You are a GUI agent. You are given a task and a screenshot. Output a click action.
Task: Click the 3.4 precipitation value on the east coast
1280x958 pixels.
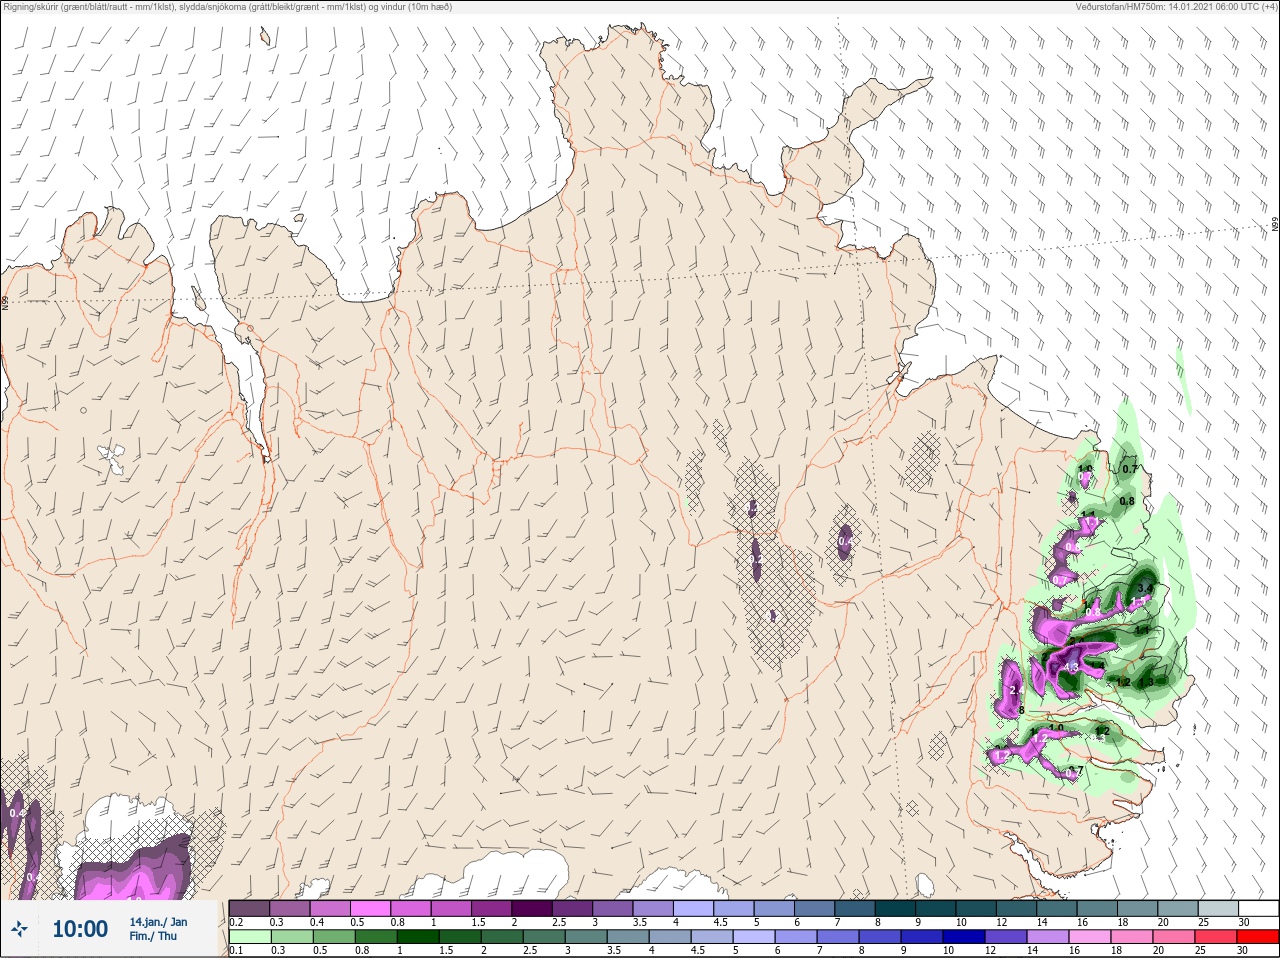pyautogui.click(x=1146, y=588)
